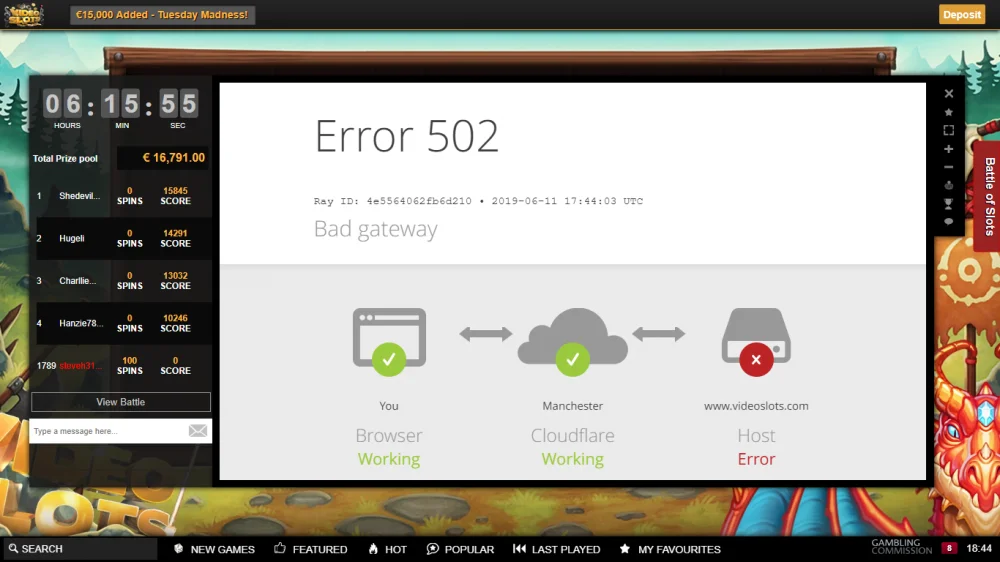This screenshot has height=562, width=1000.
Task: Open the Search field in bottom bar
Action: click(x=81, y=549)
